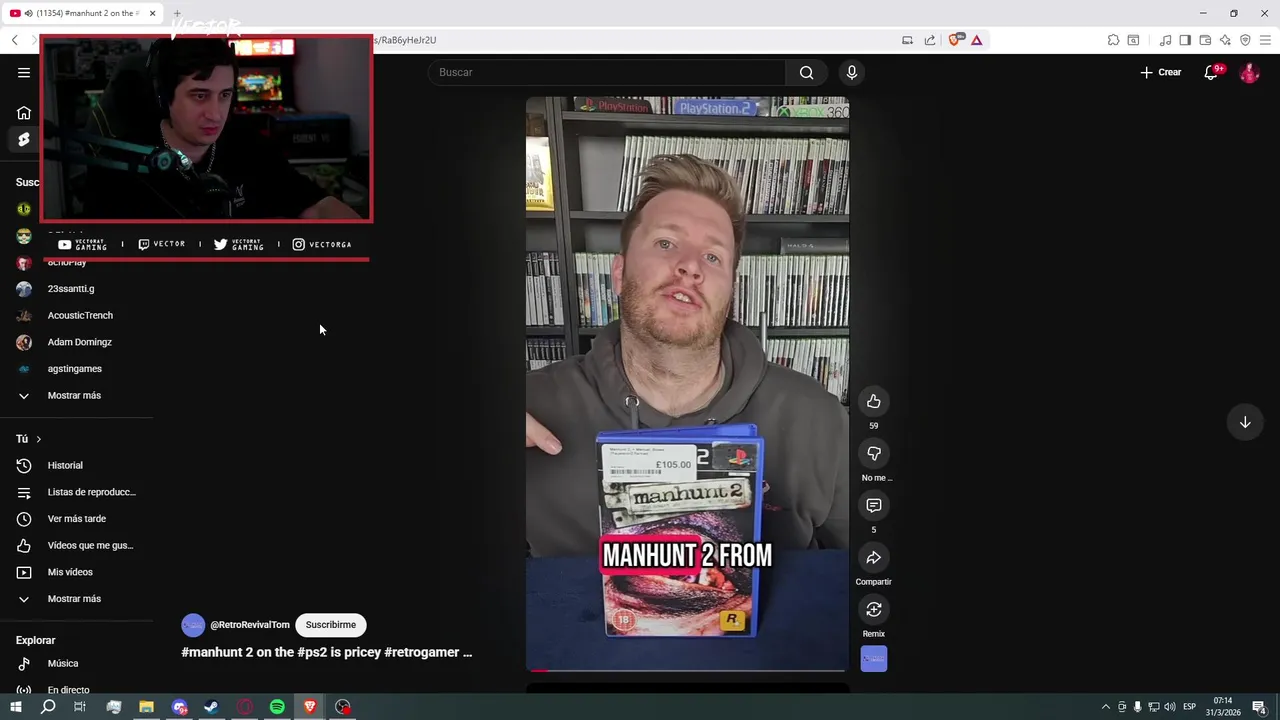
Task: Click the ESP language indicator
Action: (1190, 707)
